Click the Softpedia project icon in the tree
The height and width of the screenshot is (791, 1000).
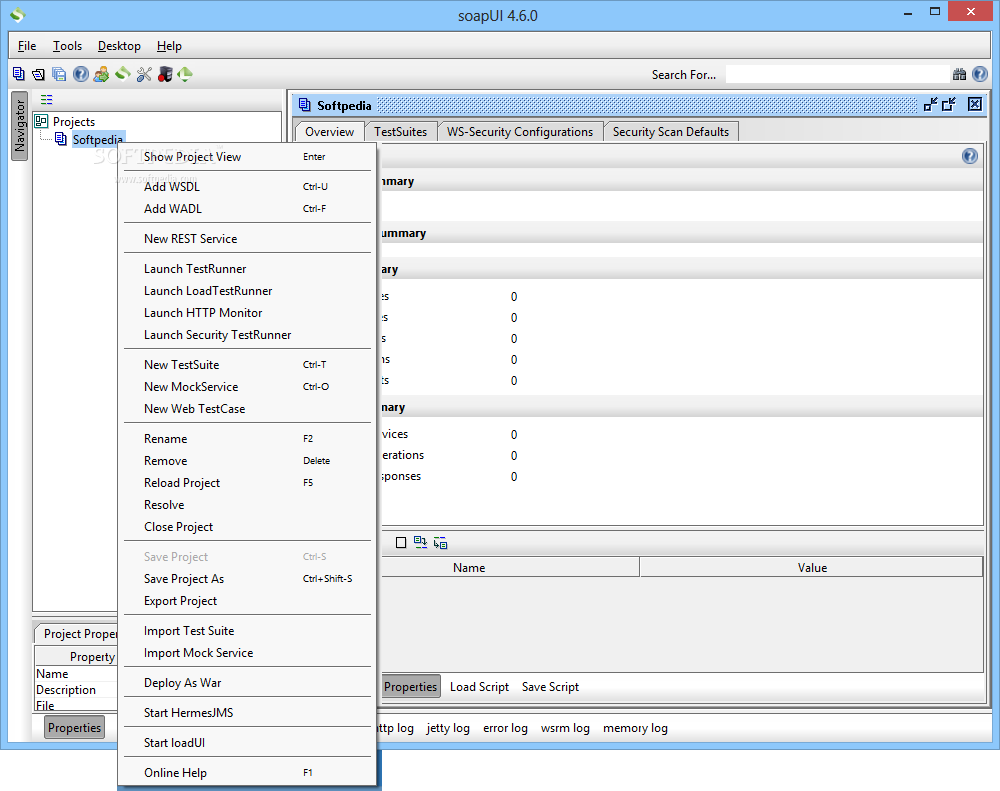(61, 138)
